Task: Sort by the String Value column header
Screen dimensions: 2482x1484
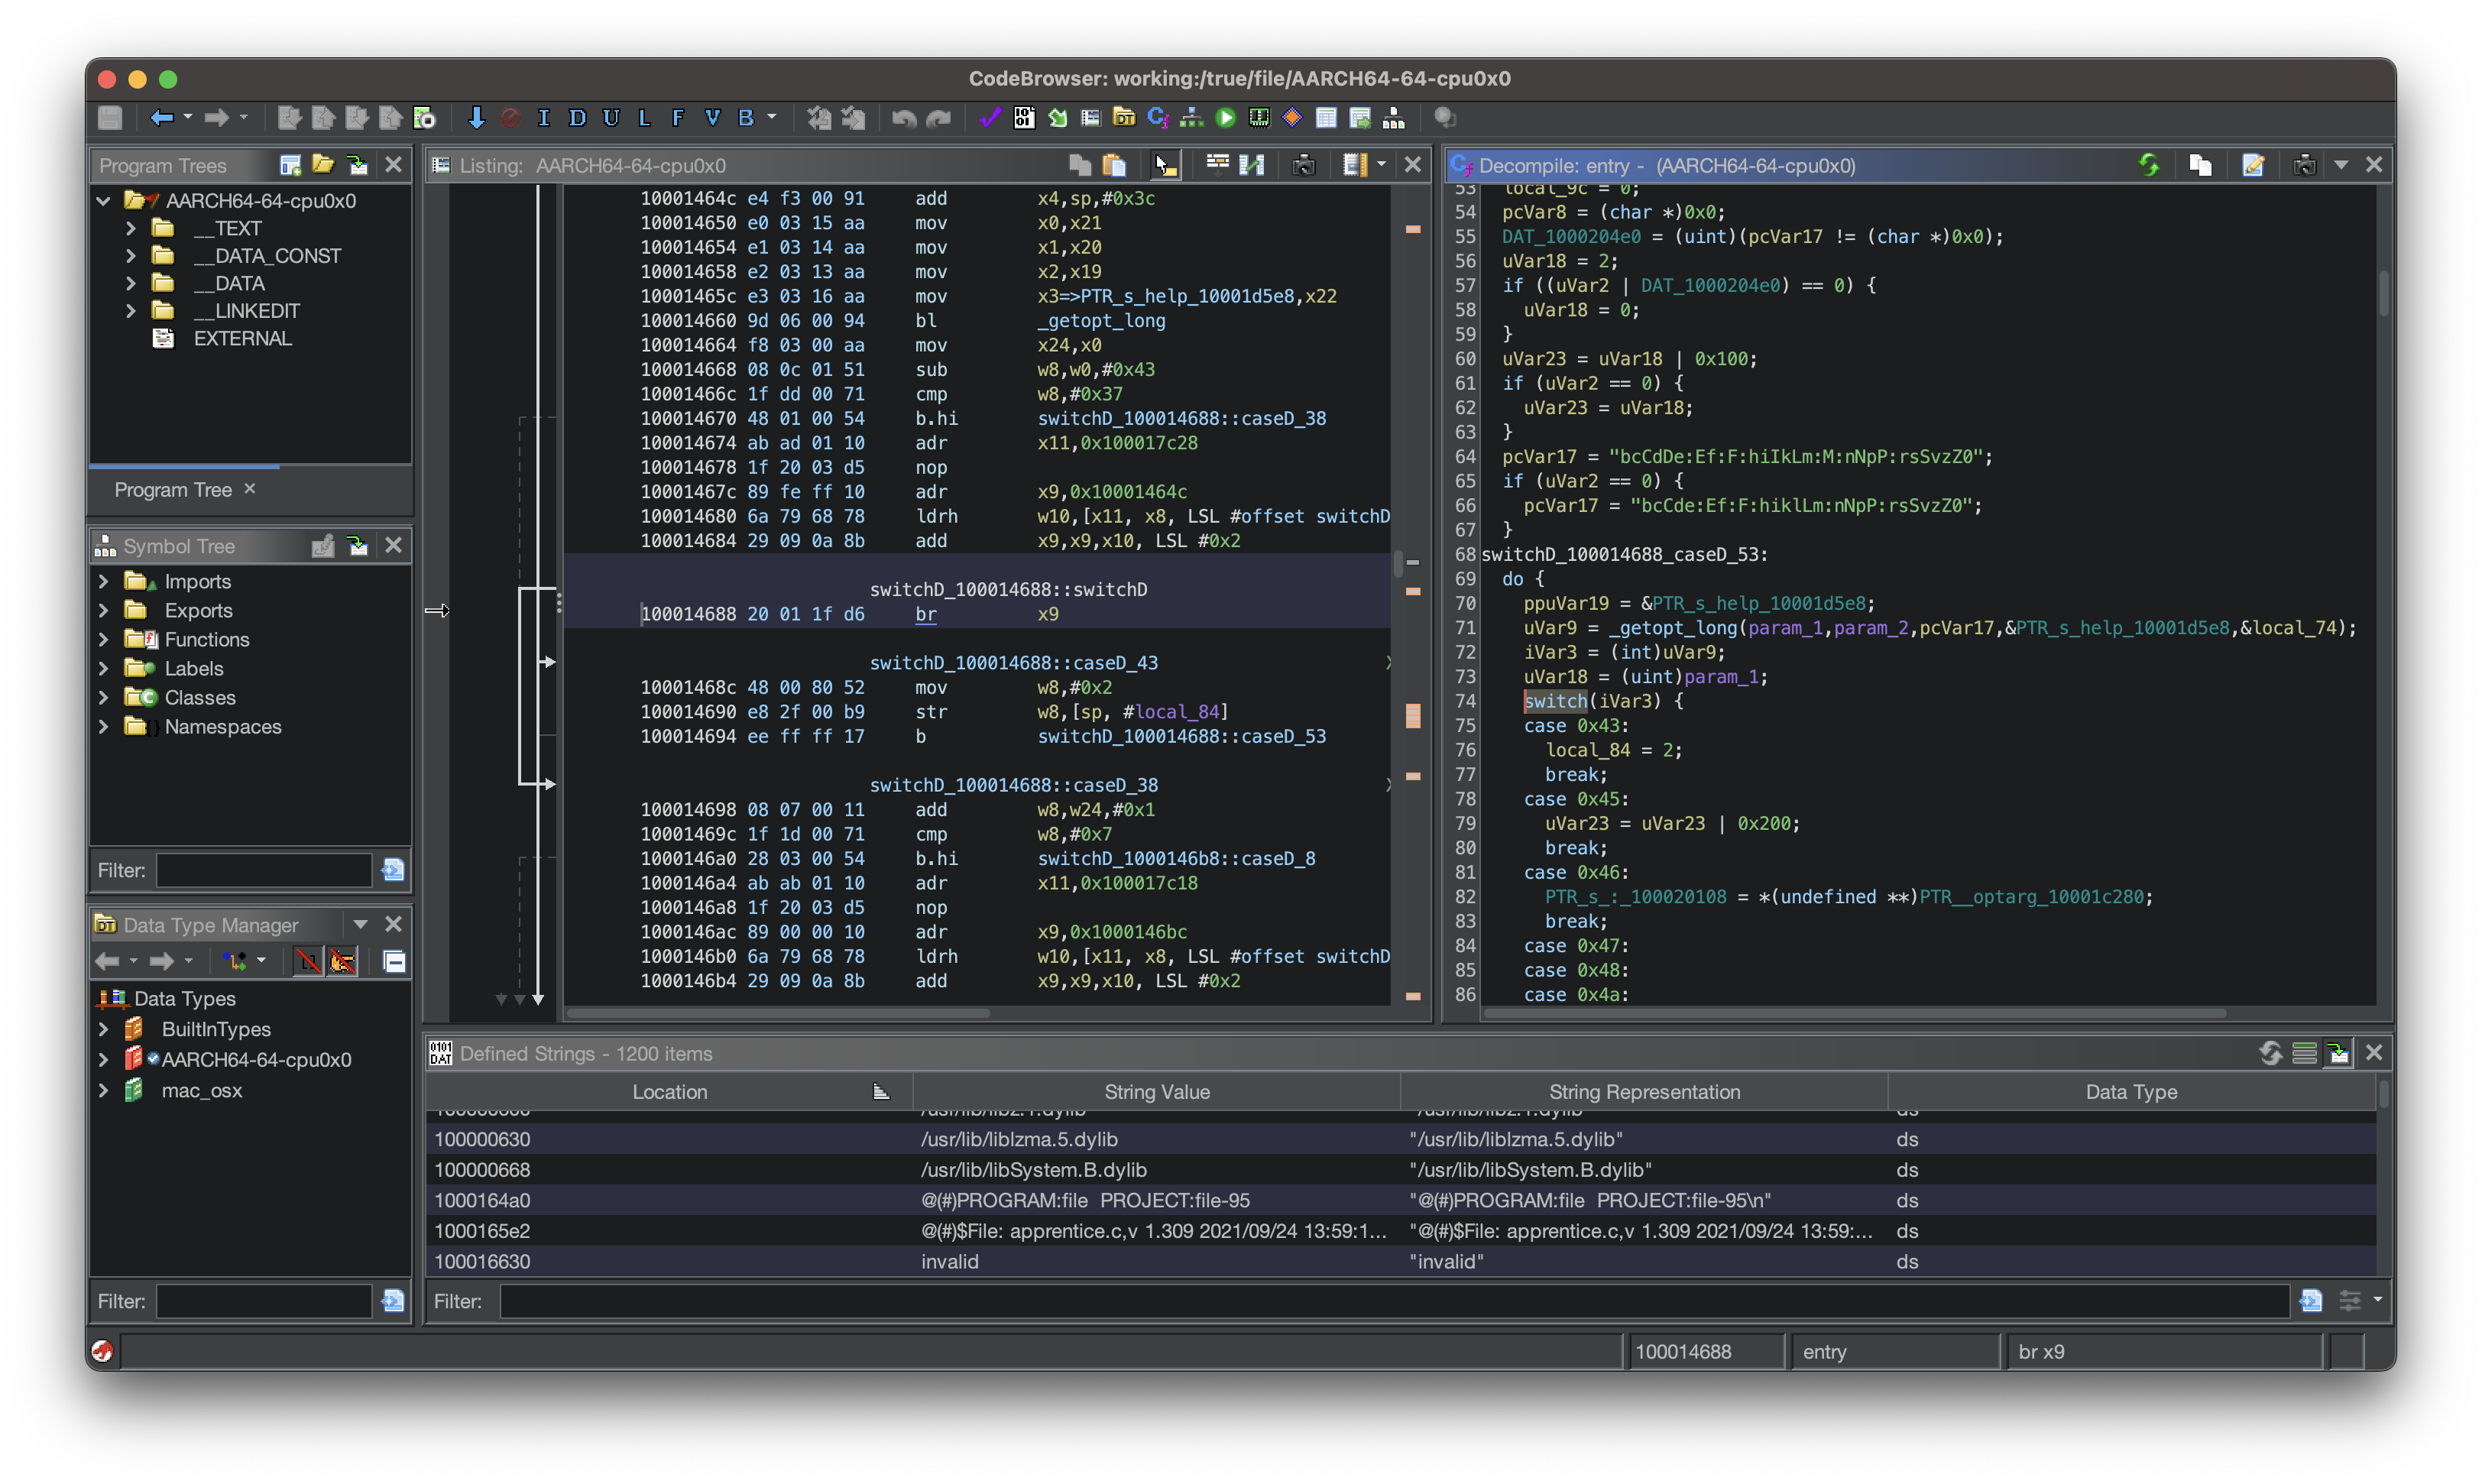Action: tap(1156, 1092)
